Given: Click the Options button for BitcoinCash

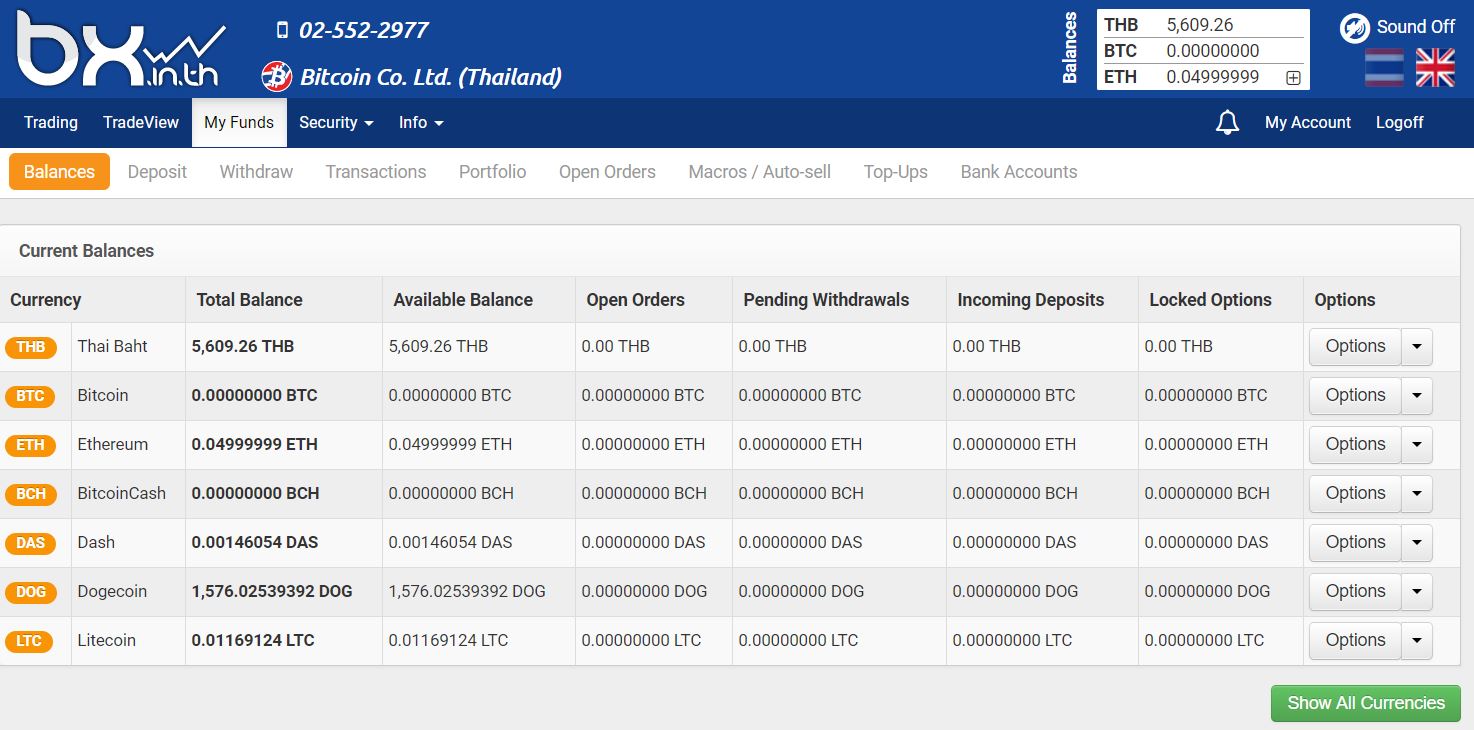Looking at the screenshot, I should point(1355,494).
